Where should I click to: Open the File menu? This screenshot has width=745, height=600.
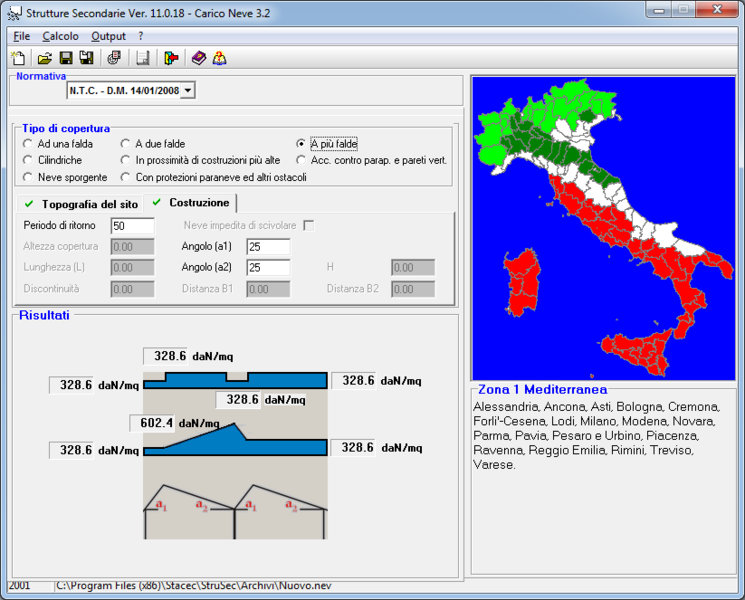click(x=21, y=36)
